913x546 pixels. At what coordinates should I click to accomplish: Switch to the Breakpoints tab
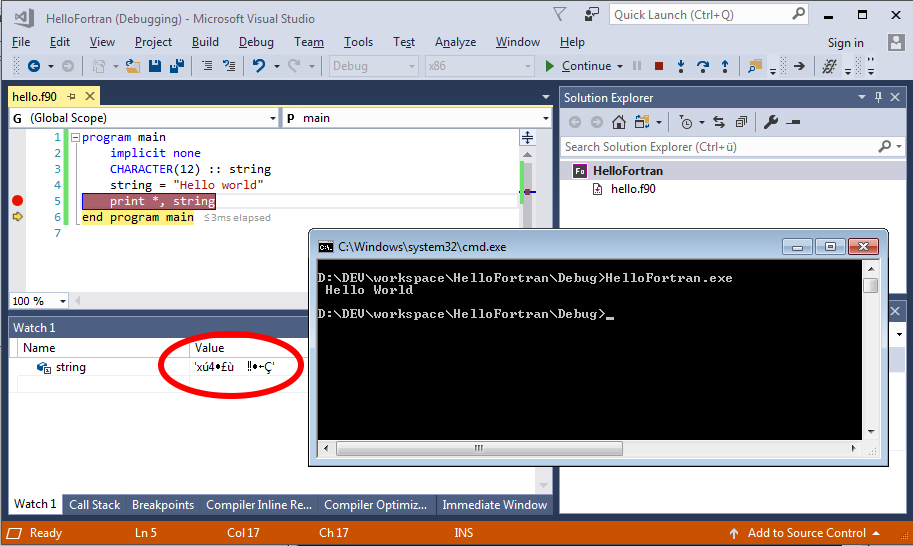pos(163,505)
